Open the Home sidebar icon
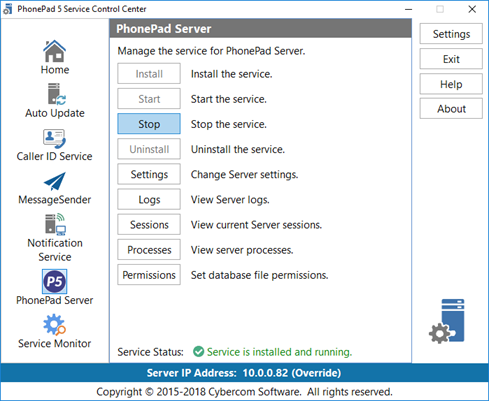 click(x=54, y=51)
